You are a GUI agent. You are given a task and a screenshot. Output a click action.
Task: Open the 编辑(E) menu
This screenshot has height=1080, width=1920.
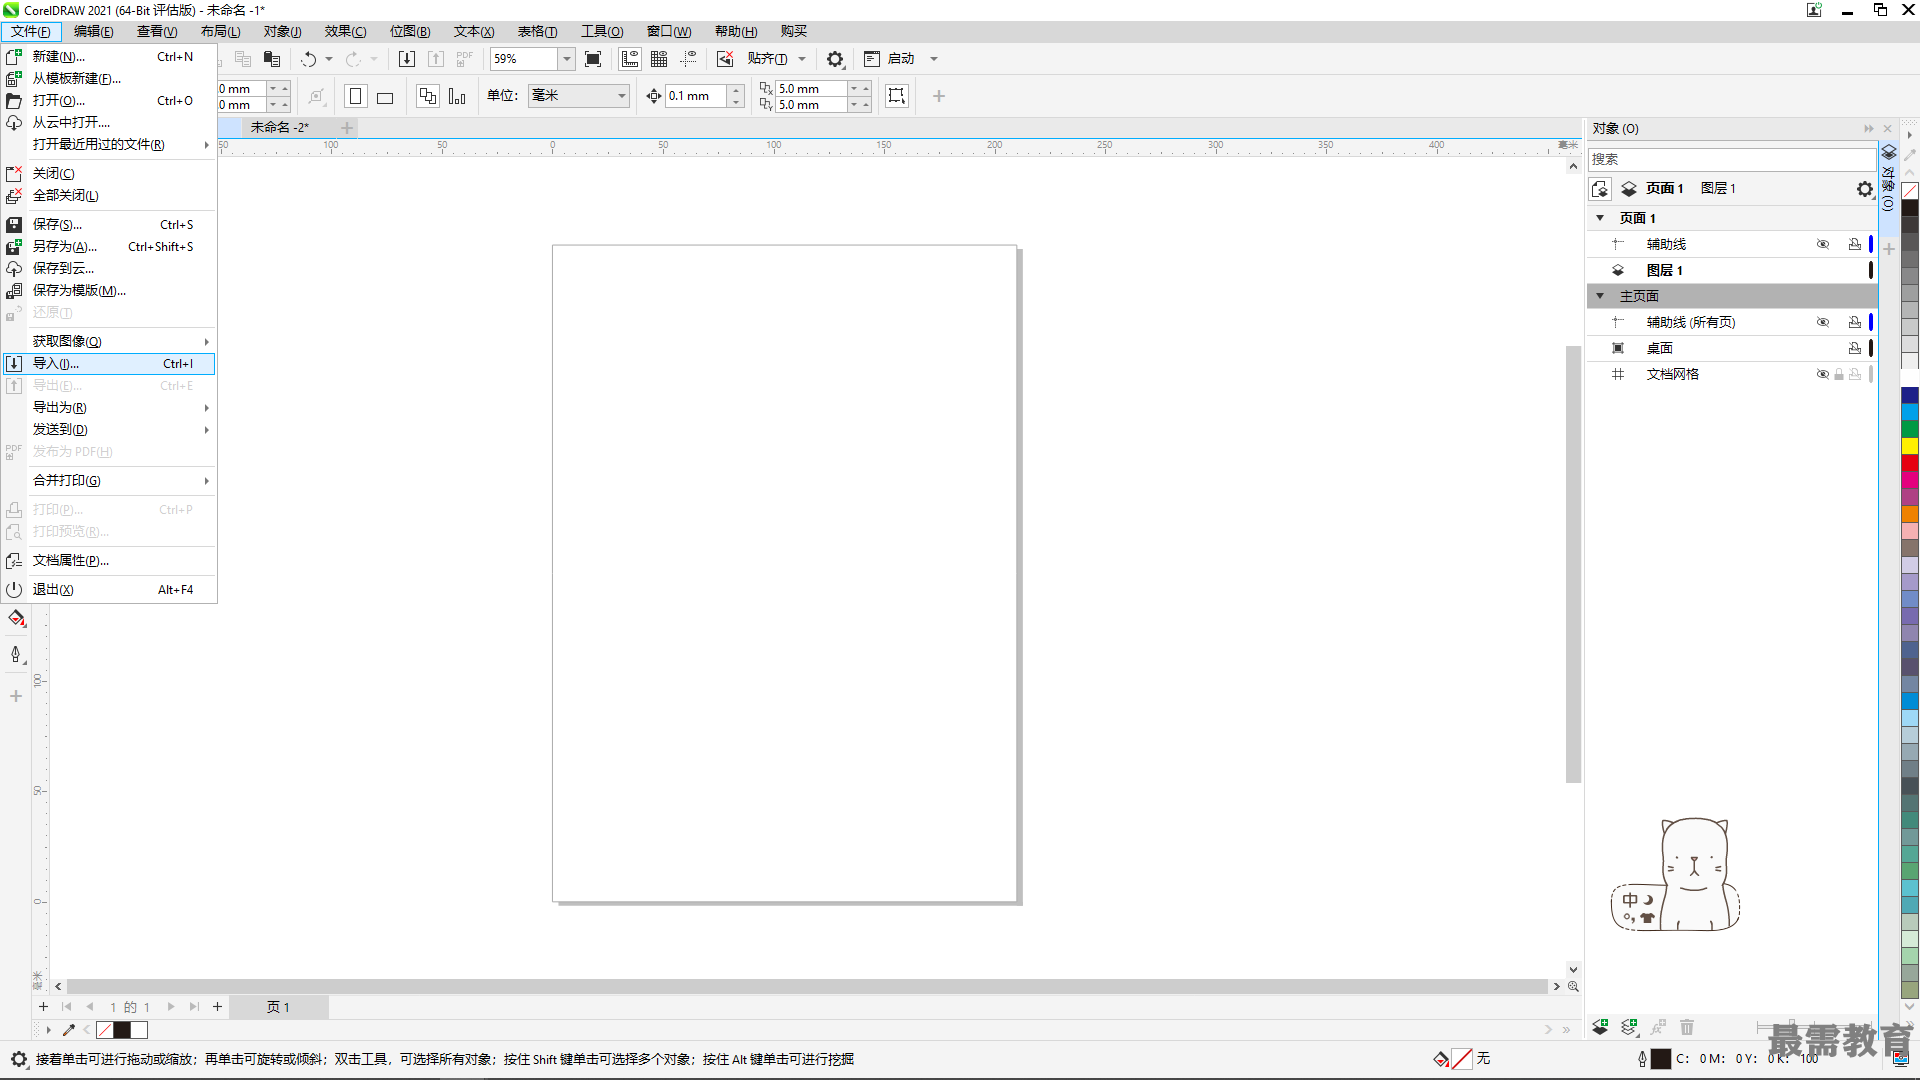[93, 31]
